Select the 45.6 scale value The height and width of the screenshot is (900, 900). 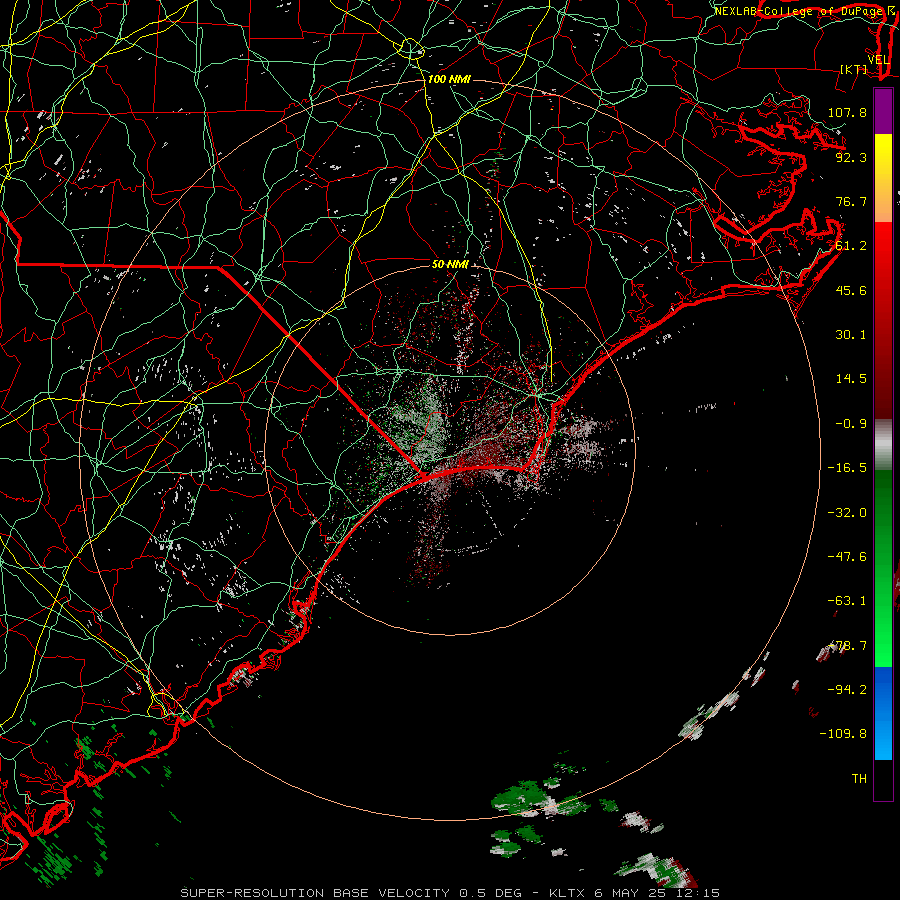(851, 290)
